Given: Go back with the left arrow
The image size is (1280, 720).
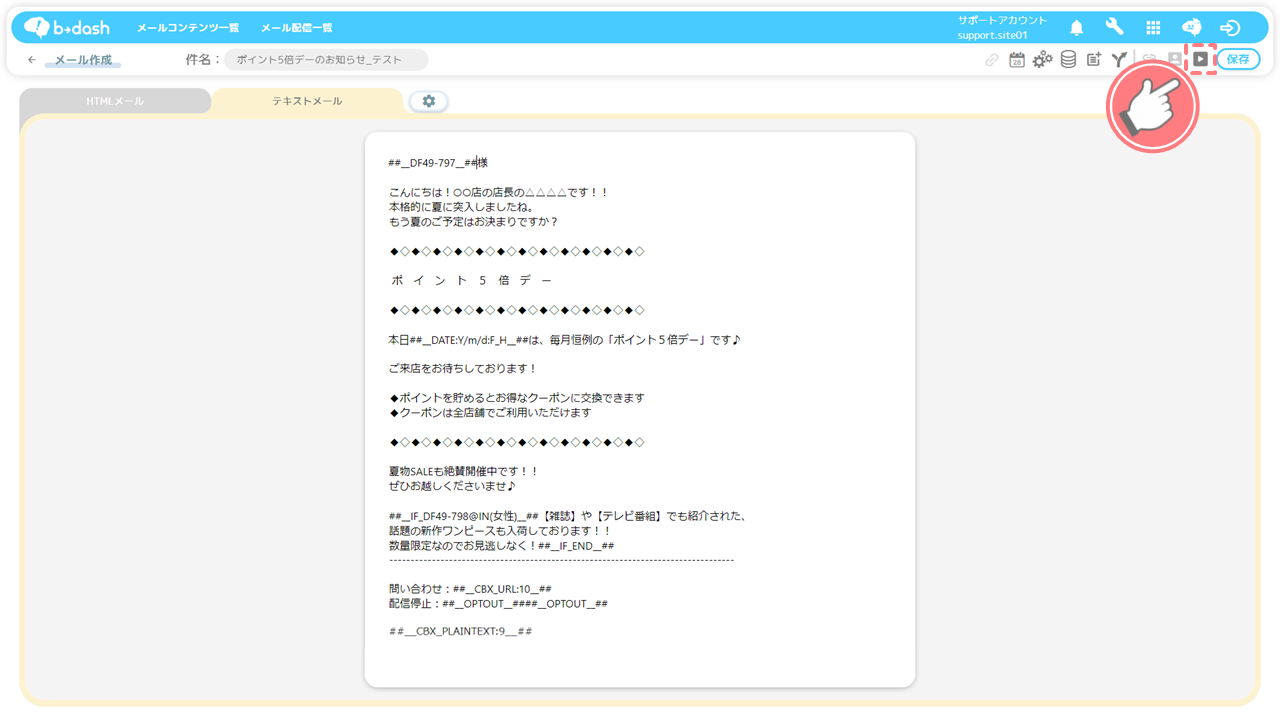Looking at the screenshot, I should point(32,60).
